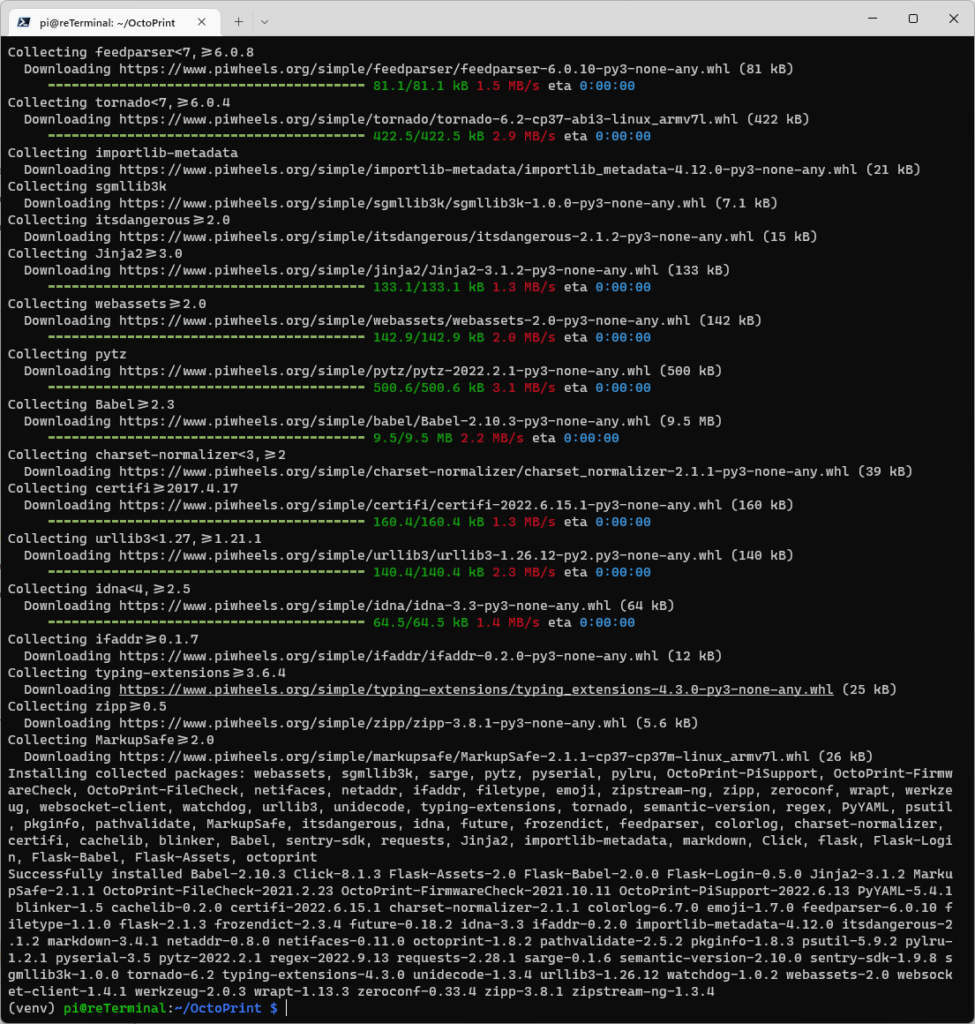Click the charset_normalizer-2.1.1 download URL
Viewport: 975px width, 1024px height.
[484, 472]
